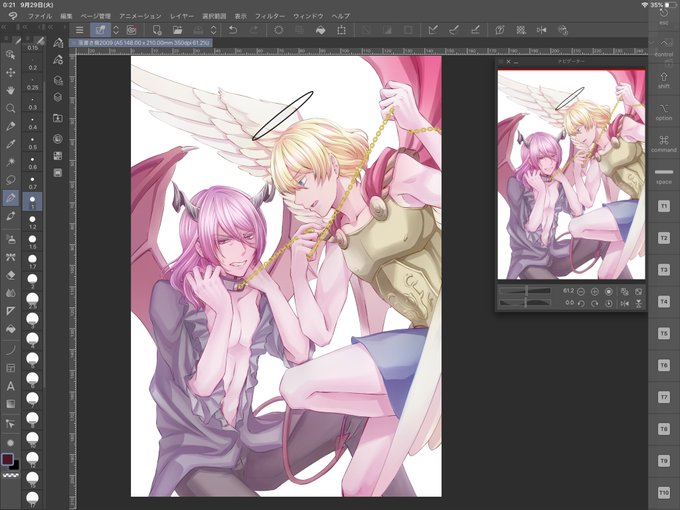
Task: Toggle flip vertical in the Navigator
Action: (x=638, y=303)
